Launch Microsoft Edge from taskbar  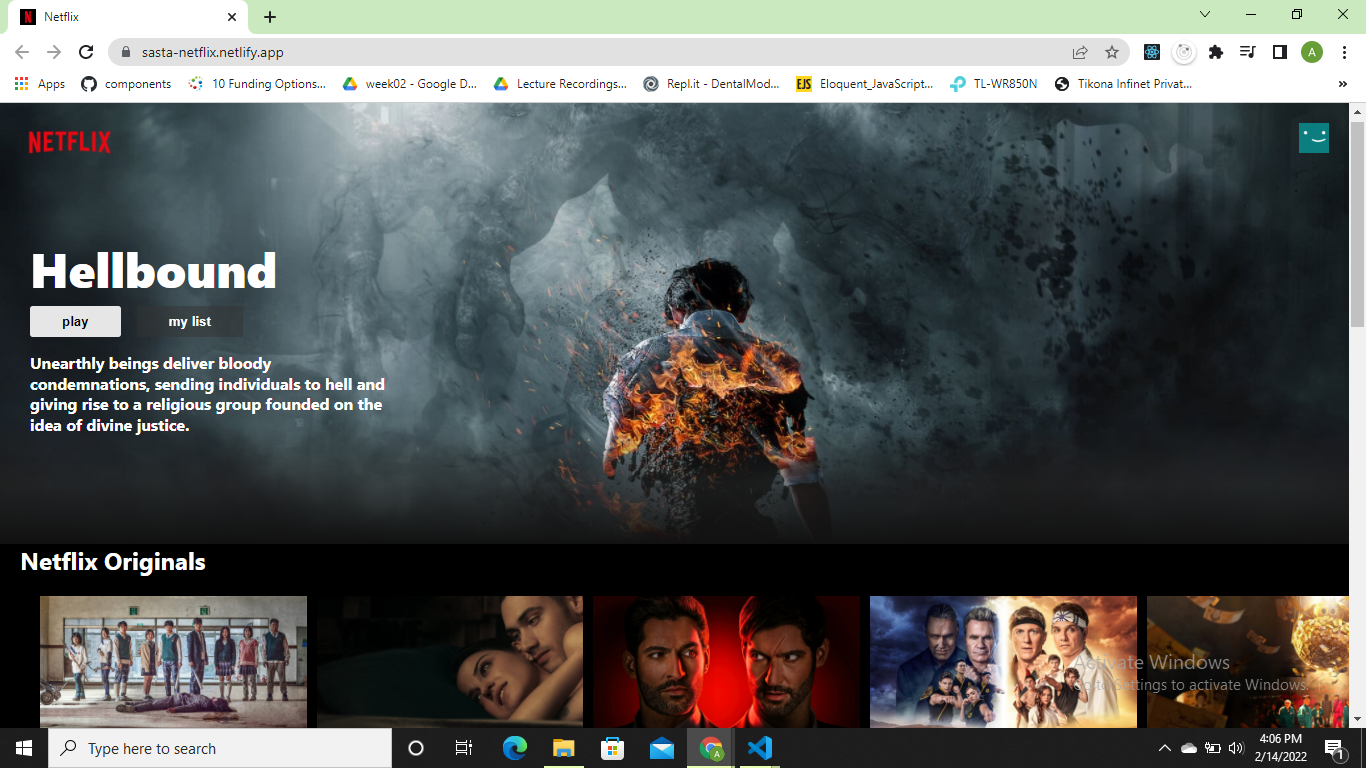coord(515,748)
